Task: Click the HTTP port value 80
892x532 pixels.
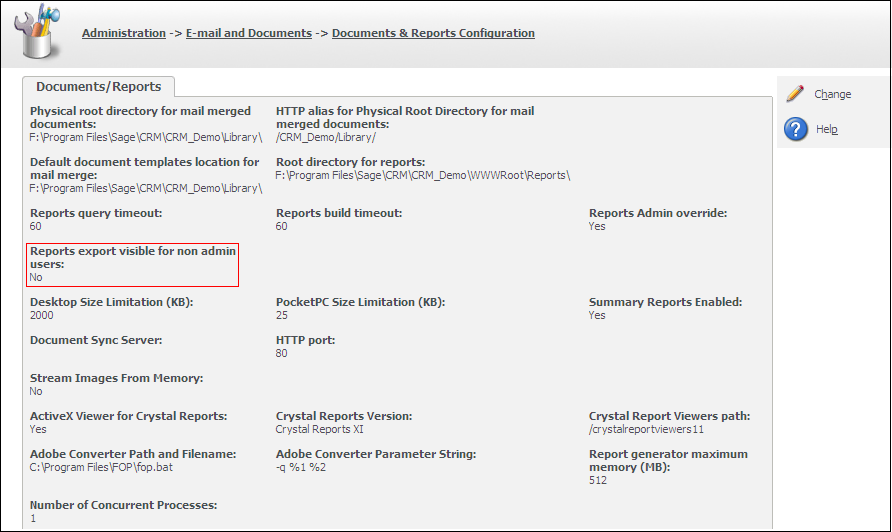Action: click(x=282, y=353)
